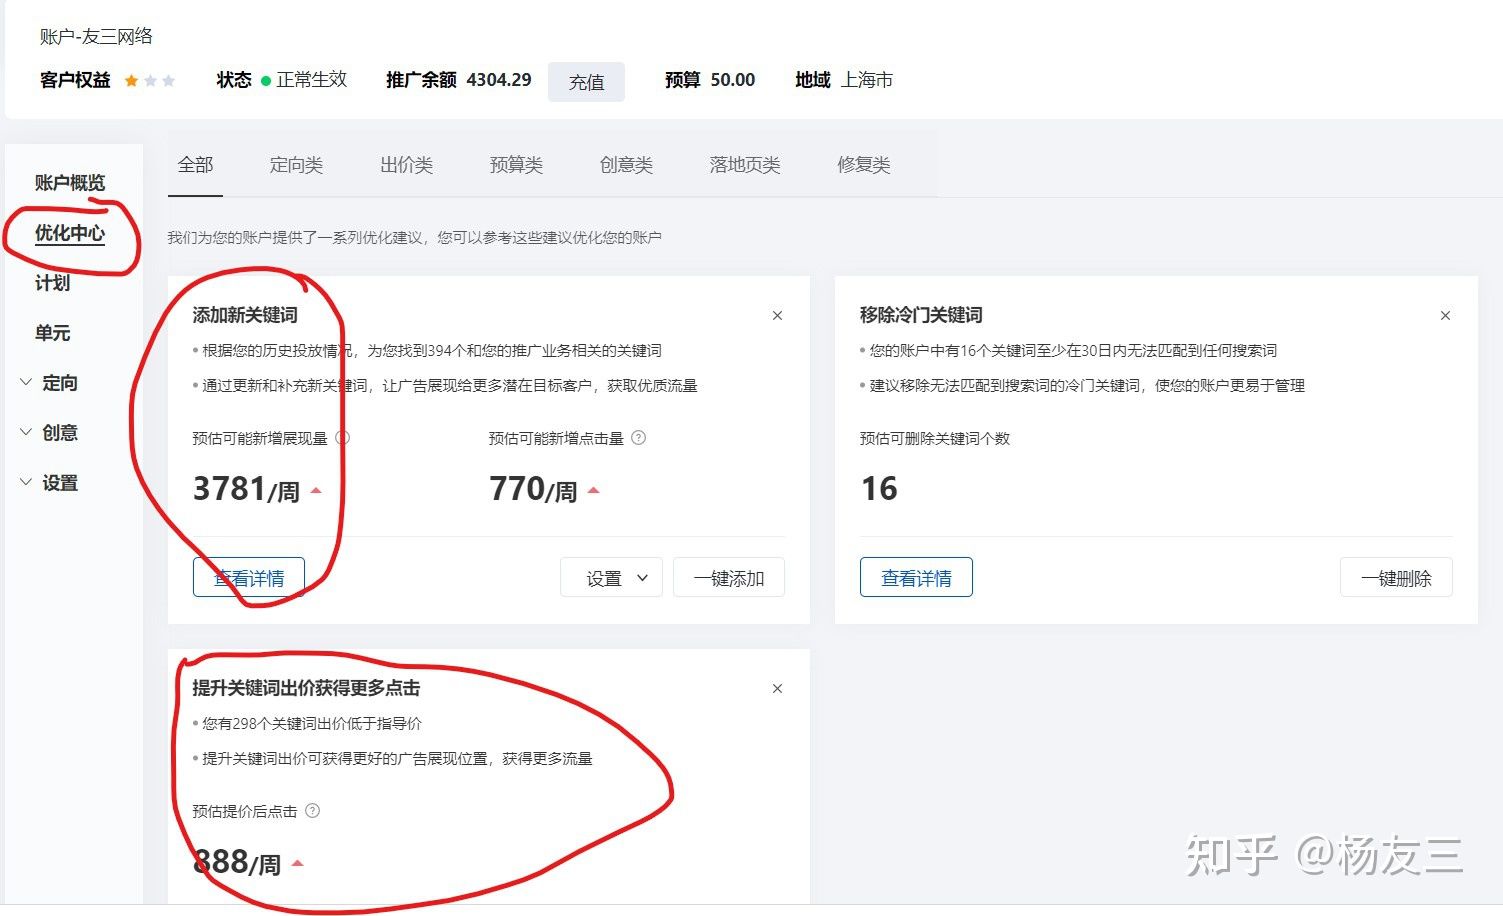Image resolution: width=1503 pixels, height=916 pixels.
Task: Expand the 设置 sidebar section
Action: 59,483
